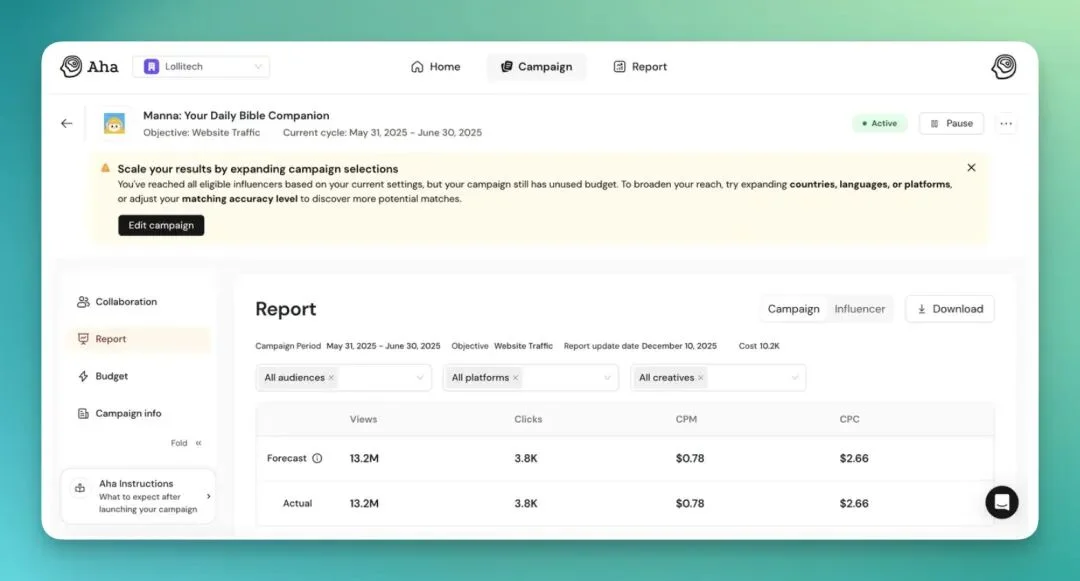Remove the All audiences filter tag
Screen dimensions: 1080x581
(x=332, y=378)
